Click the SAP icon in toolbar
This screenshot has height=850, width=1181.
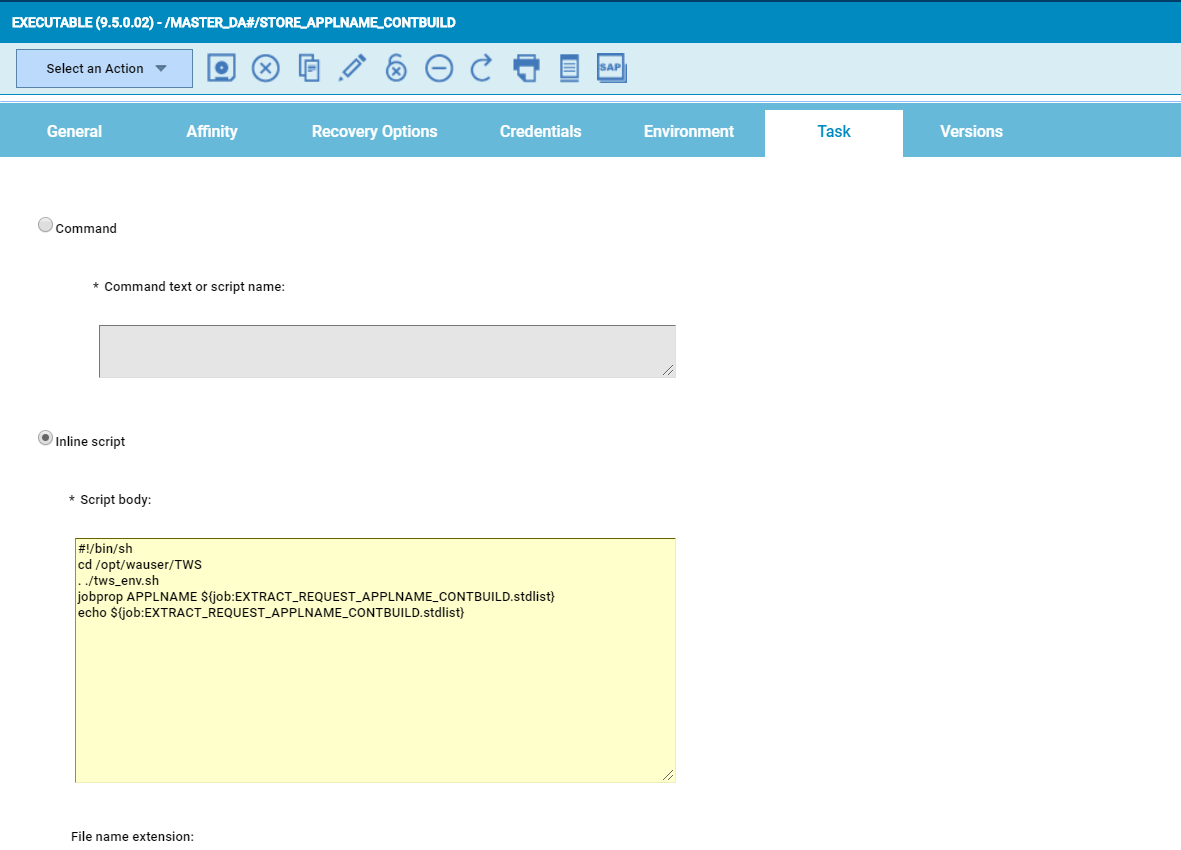(x=611, y=68)
